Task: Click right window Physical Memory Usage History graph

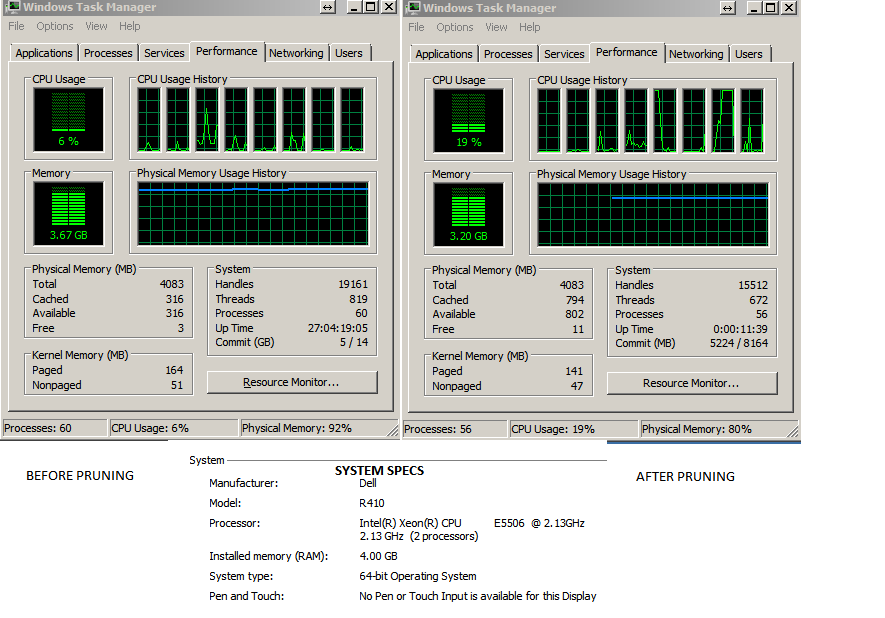Action: click(x=652, y=214)
